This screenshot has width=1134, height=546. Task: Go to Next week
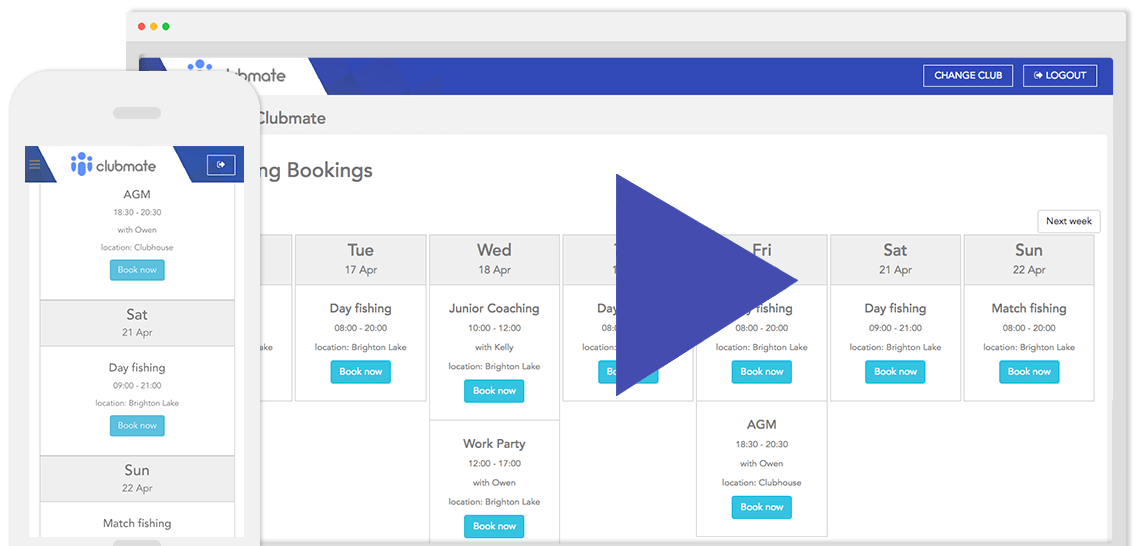[1068, 221]
